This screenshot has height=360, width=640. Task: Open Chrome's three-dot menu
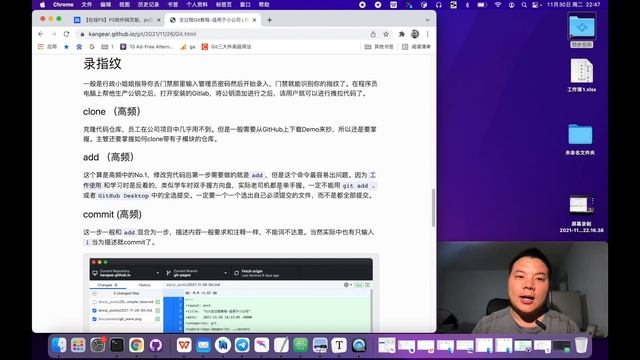click(x=427, y=34)
